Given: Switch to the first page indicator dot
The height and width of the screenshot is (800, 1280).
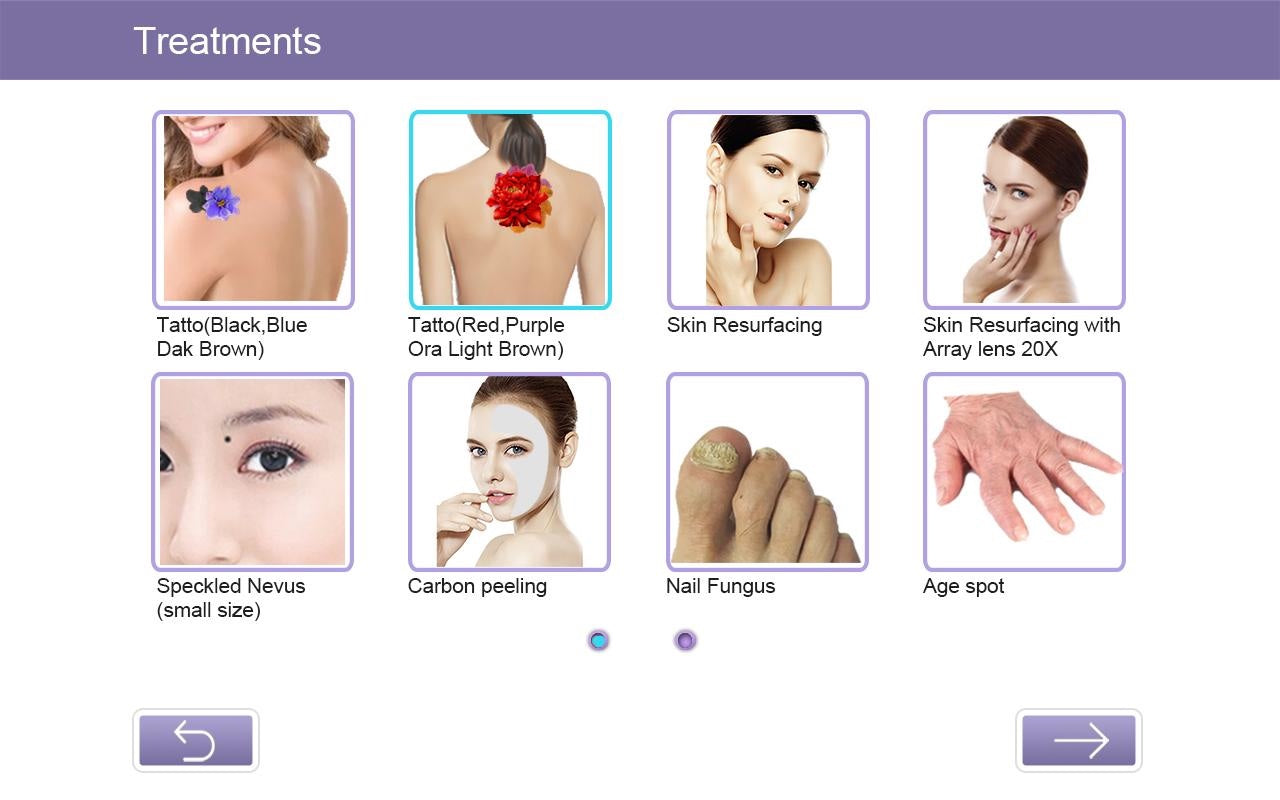Looking at the screenshot, I should [599, 641].
